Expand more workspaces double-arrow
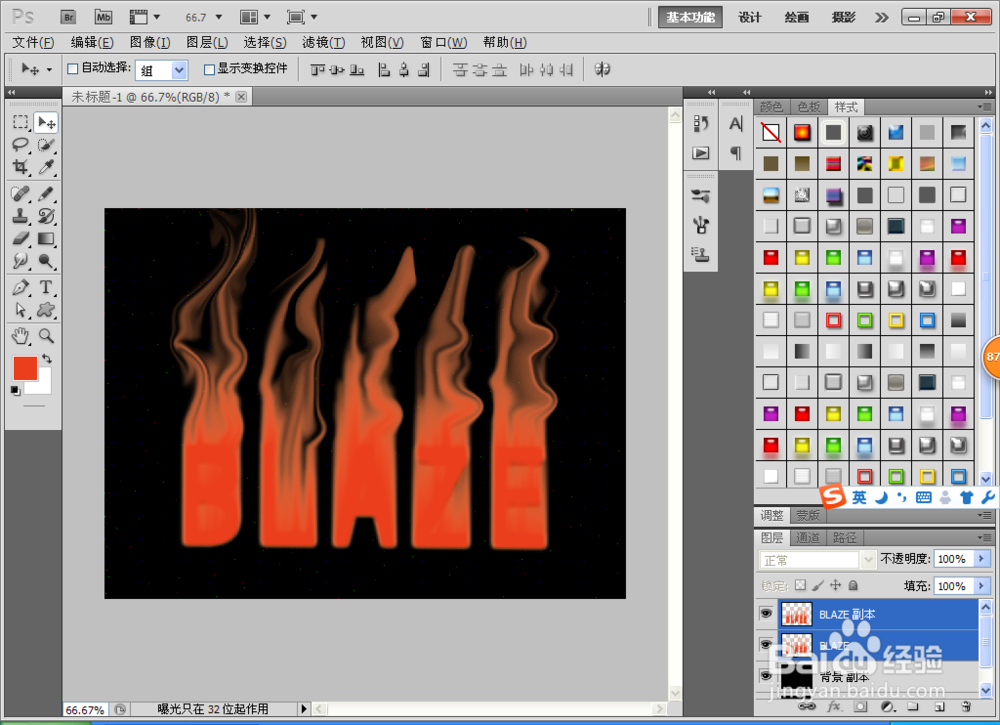Viewport: 1000px width, 725px height. click(881, 17)
